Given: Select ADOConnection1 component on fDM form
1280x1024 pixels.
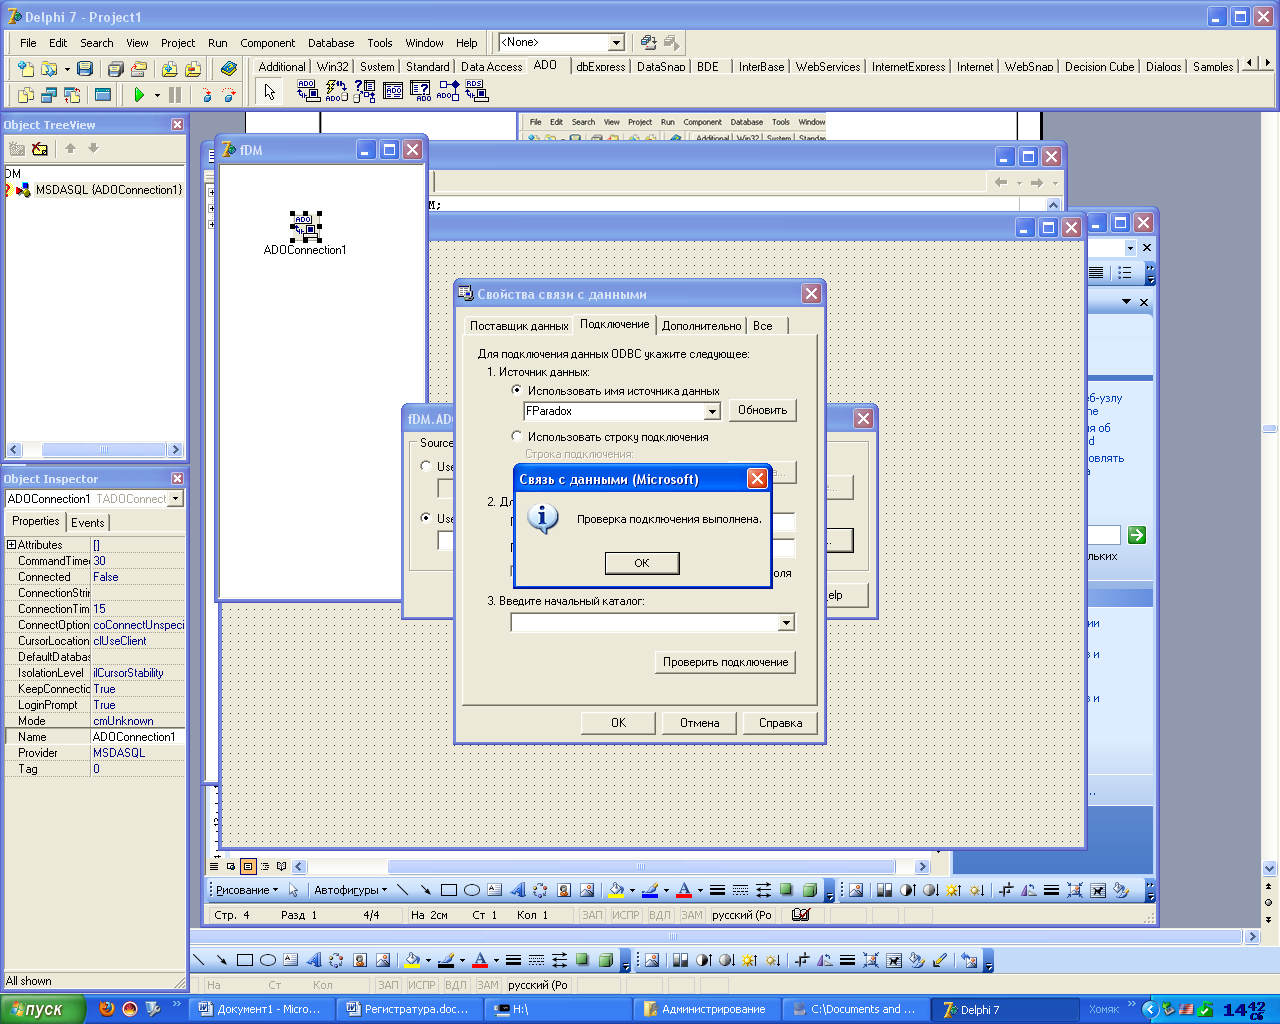Looking at the screenshot, I should (x=305, y=226).
